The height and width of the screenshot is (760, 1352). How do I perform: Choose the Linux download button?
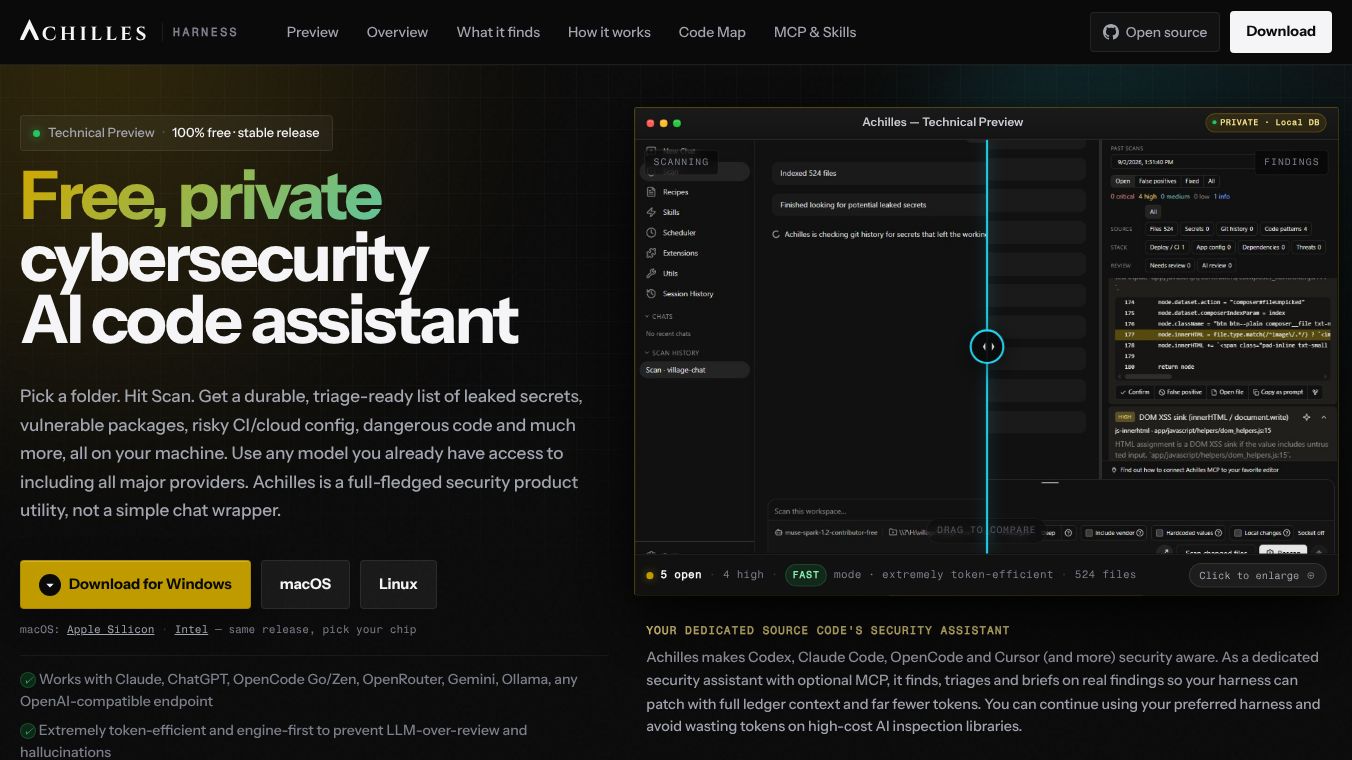click(398, 585)
